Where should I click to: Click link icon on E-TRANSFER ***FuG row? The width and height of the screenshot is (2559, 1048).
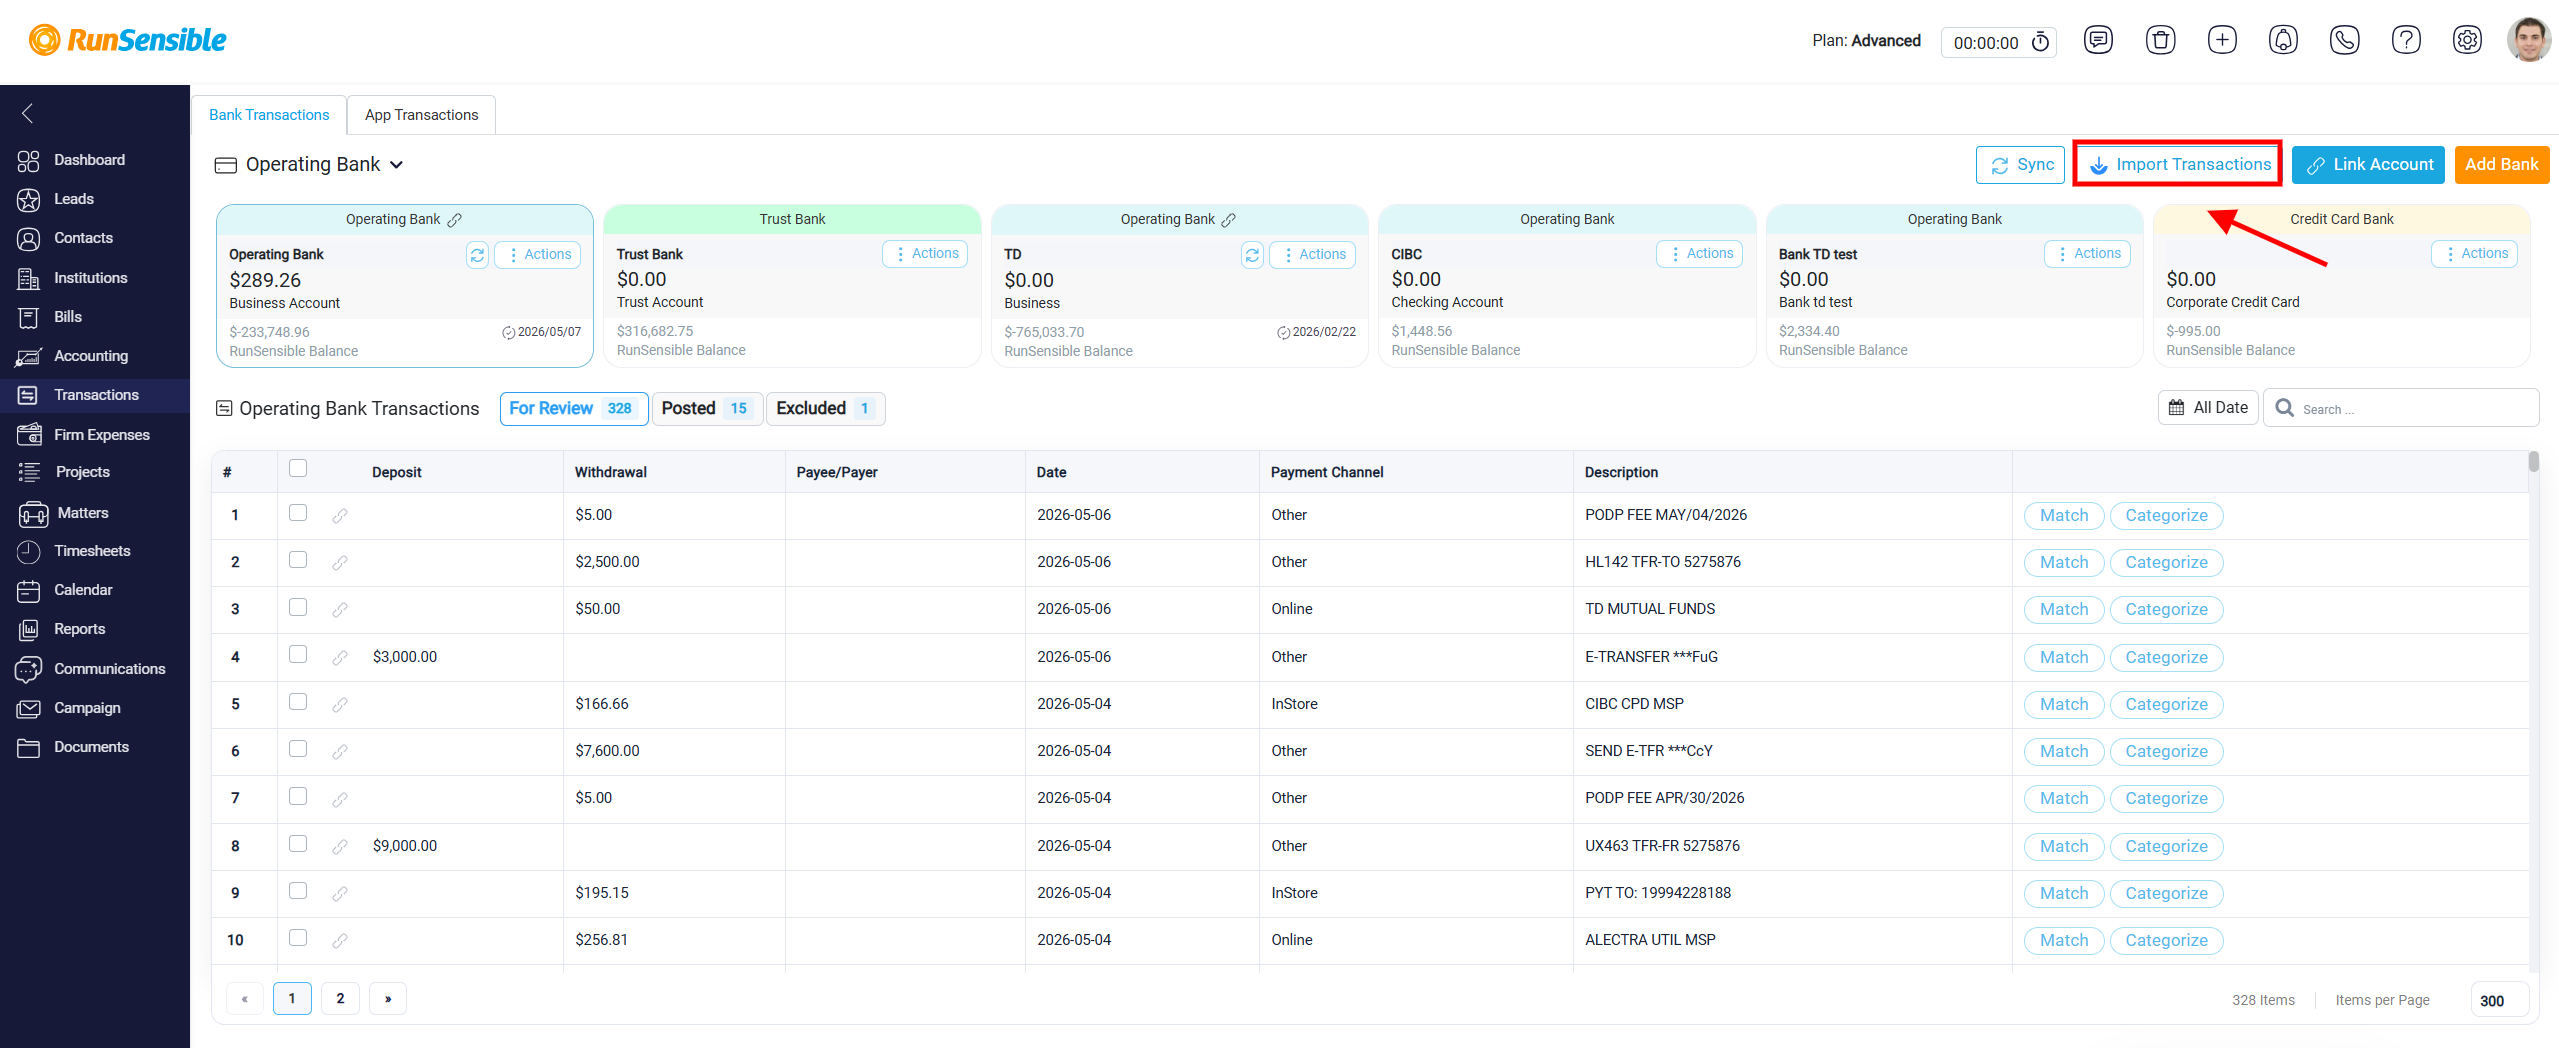click(340, 658)
